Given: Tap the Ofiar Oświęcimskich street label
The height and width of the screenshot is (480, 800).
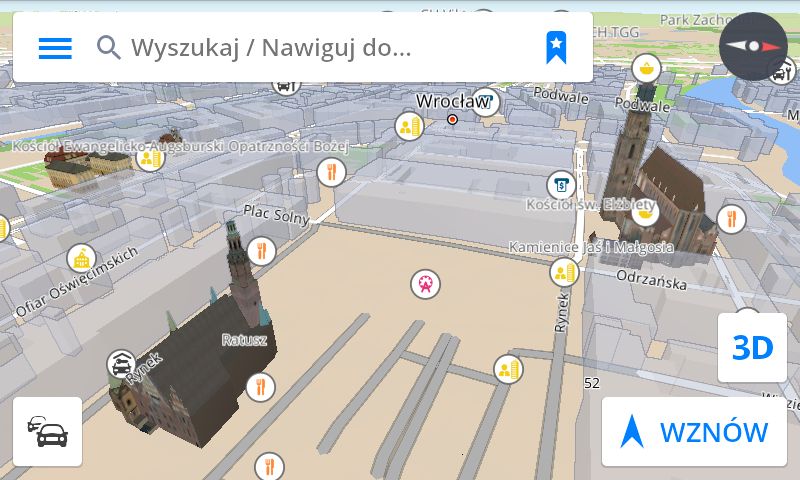Looking at the screenshot, I should click(x=77, y=282).
